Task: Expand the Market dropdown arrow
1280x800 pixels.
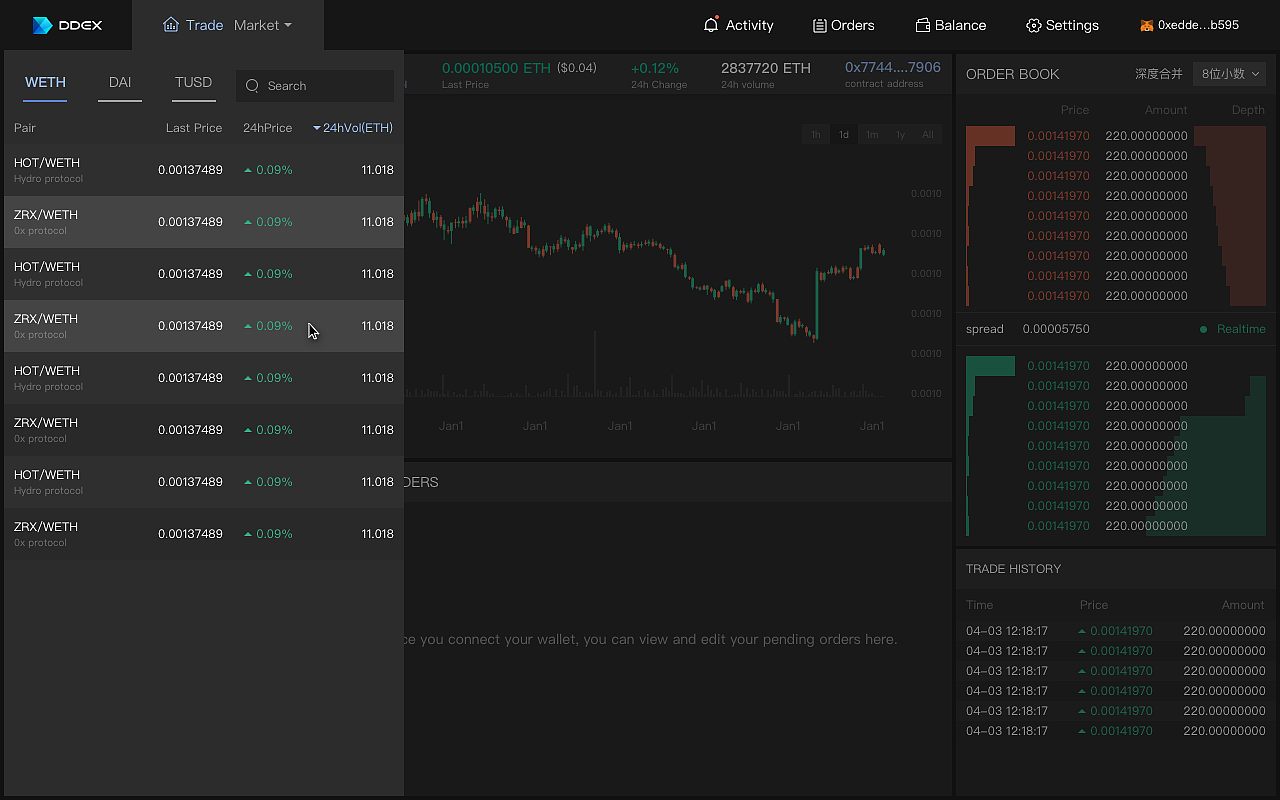Action: click(x=288, y=25)
